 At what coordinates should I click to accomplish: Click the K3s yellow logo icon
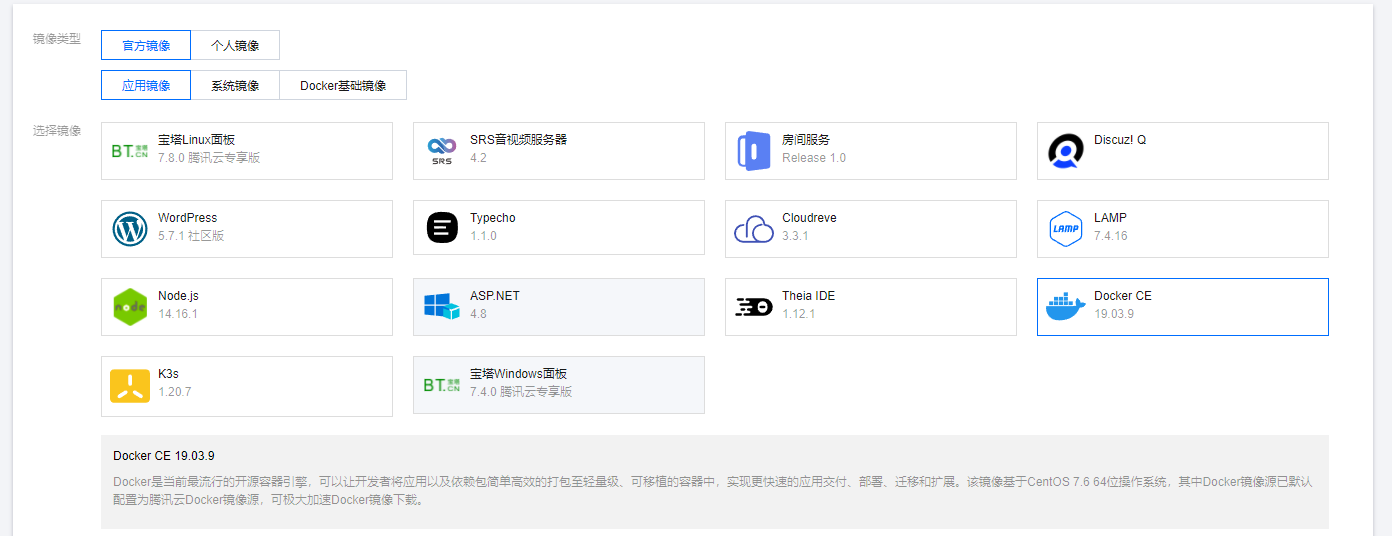click(130, 385)
